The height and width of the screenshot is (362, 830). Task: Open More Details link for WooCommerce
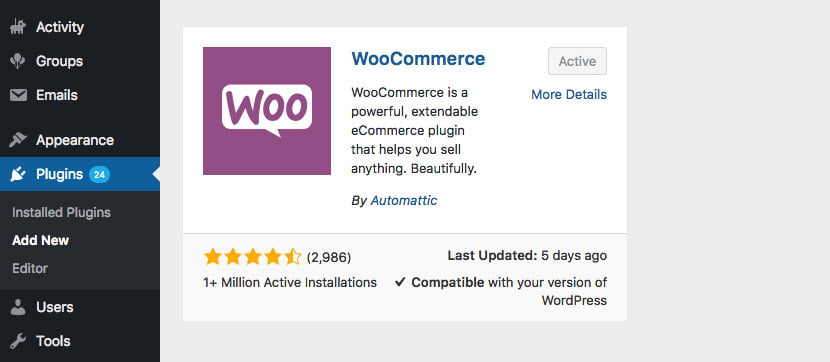(569, 95)
